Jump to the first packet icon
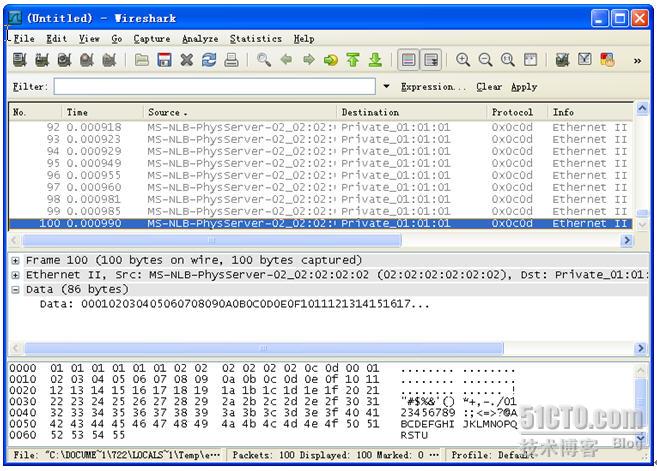The image size is (657, 471). 353,60
